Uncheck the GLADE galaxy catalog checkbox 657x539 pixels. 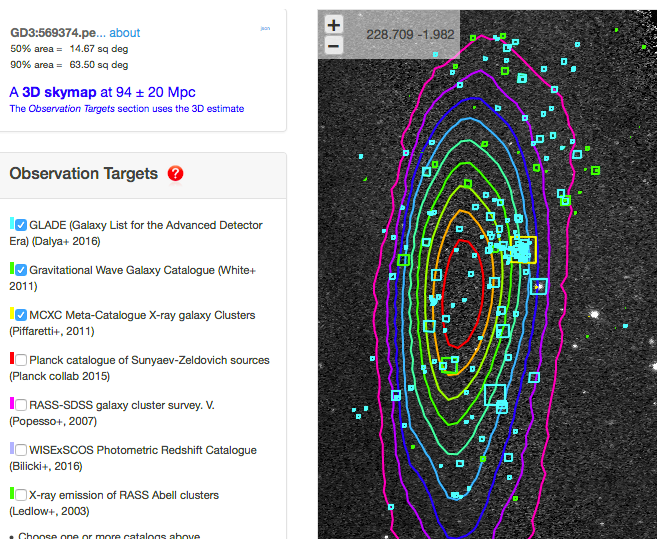click(x=21, y=225)
